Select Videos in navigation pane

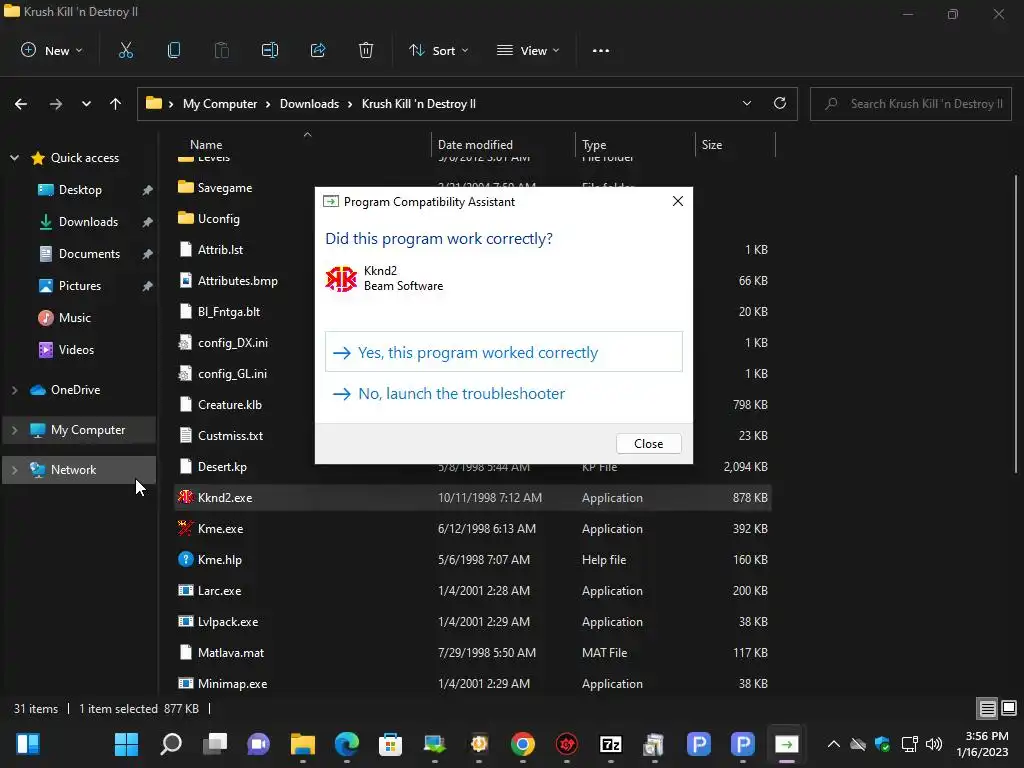[76, 350]
